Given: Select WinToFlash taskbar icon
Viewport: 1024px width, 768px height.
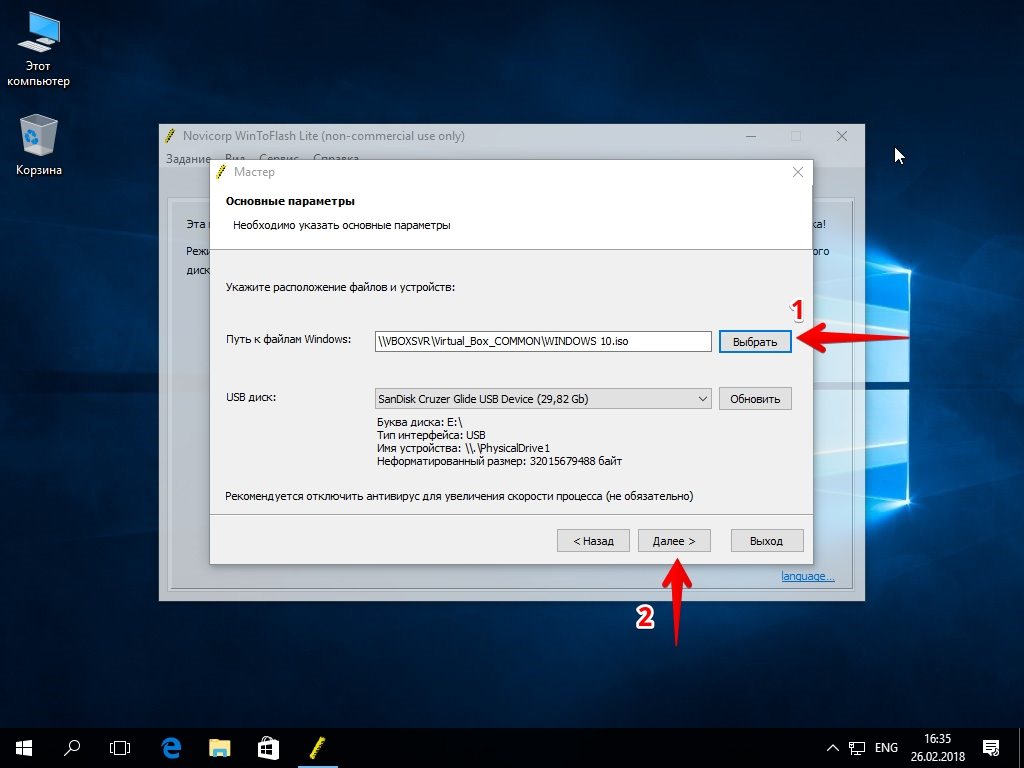Looking at the screenshot, I should (x=317, y=748).
